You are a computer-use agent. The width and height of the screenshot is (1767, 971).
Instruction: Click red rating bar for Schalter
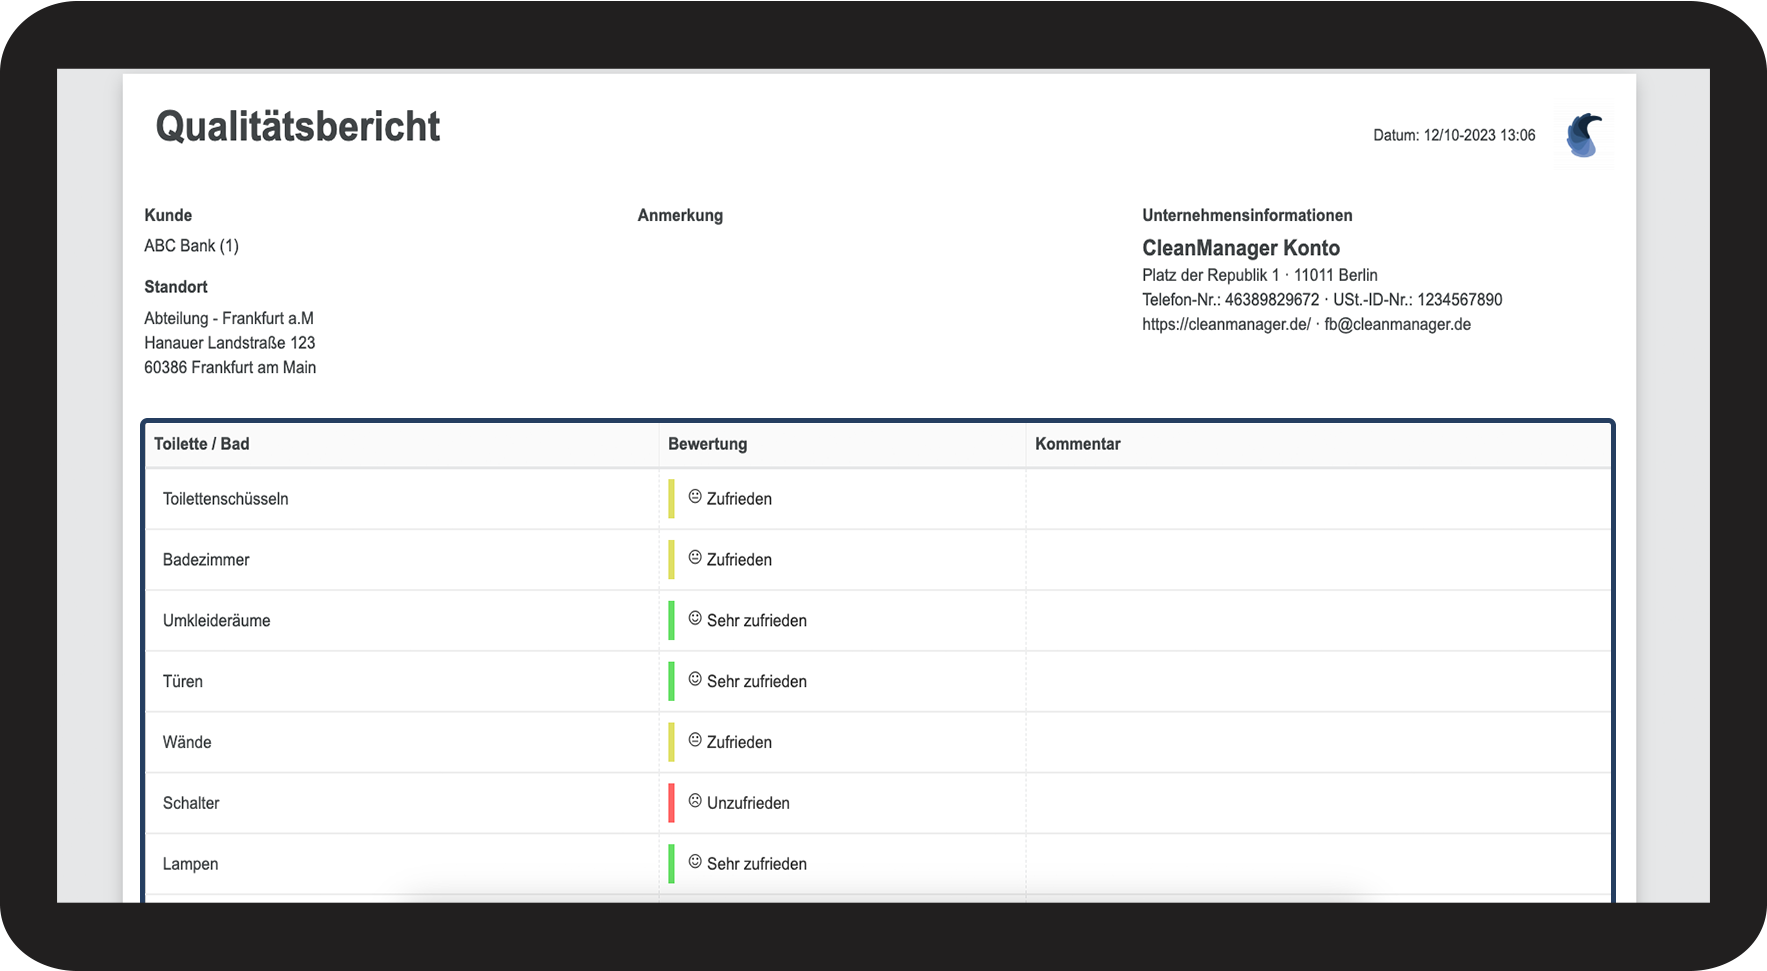click(671, 803)
